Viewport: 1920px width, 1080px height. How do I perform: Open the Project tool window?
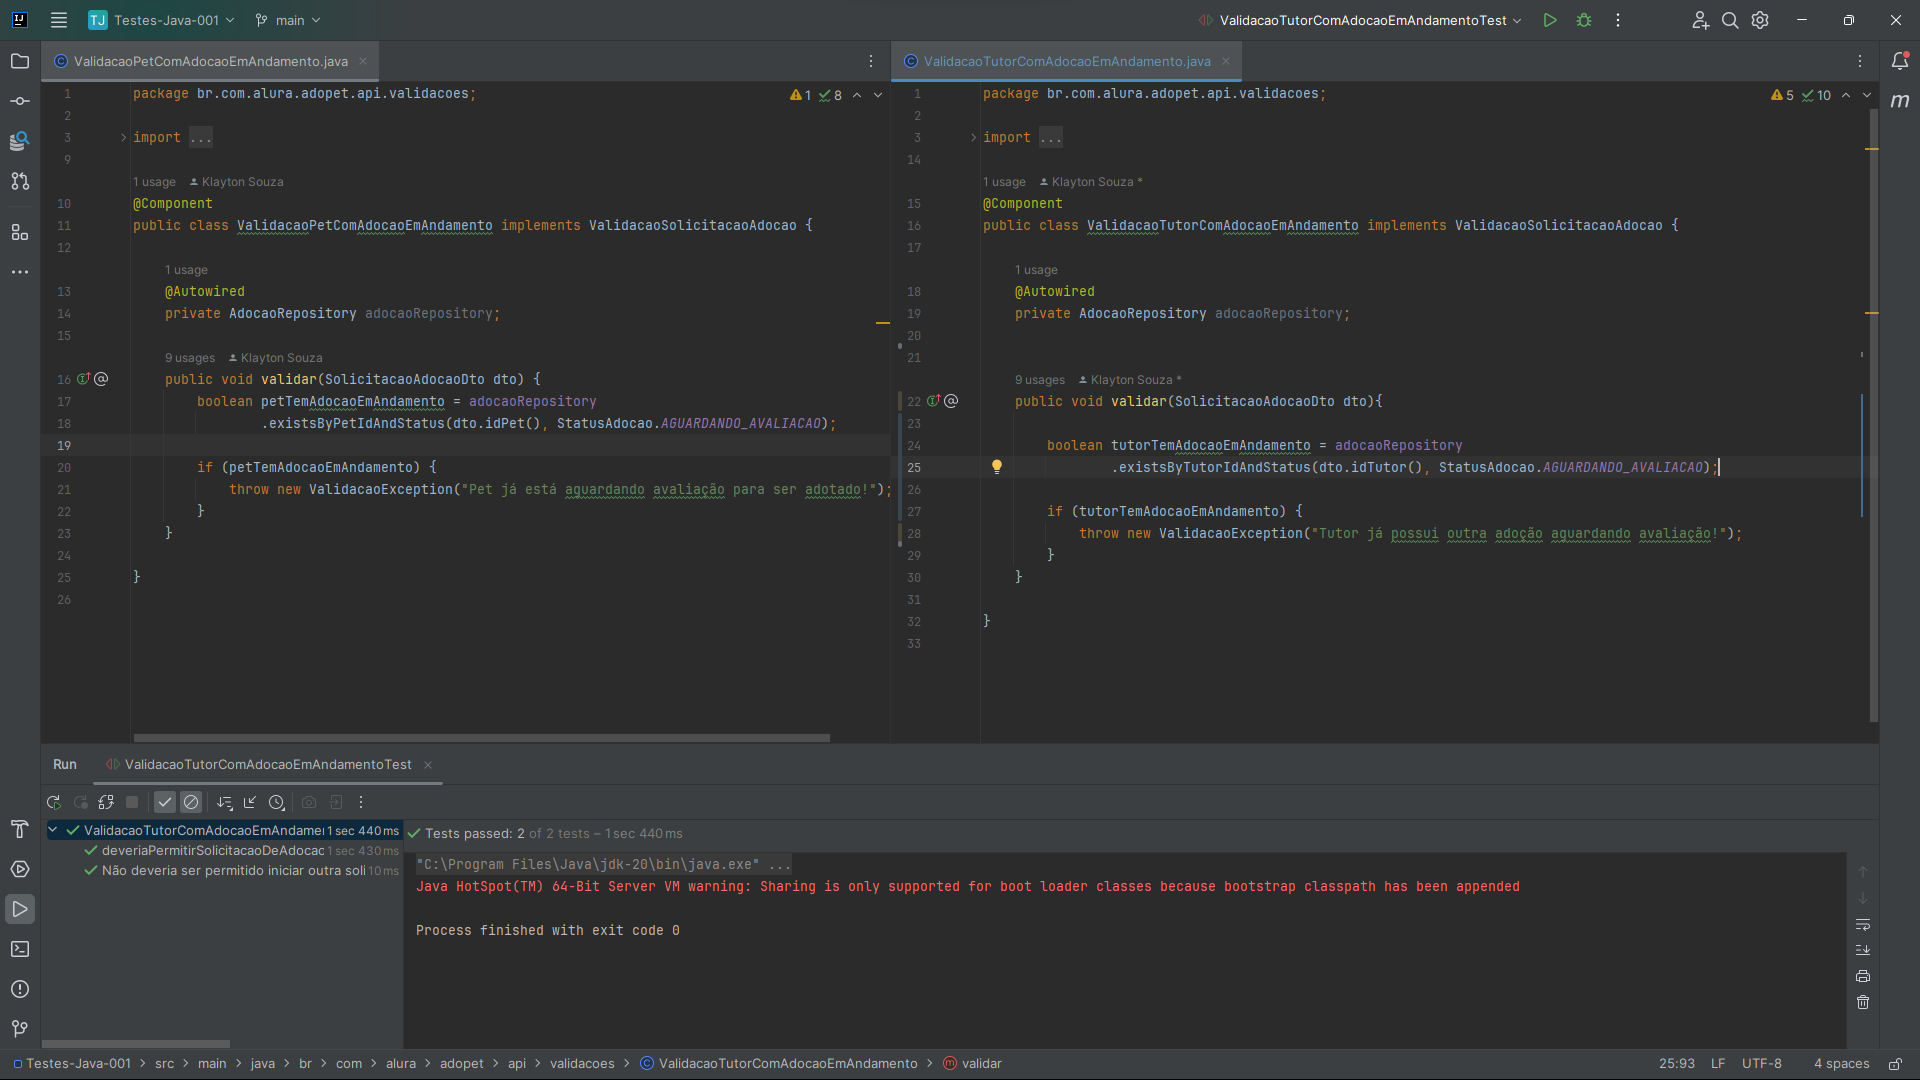click(19, 61)
